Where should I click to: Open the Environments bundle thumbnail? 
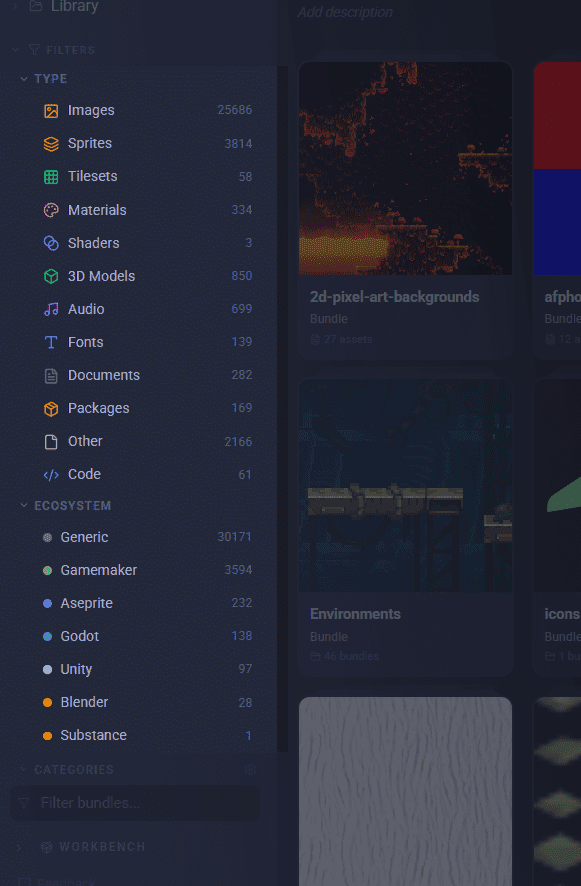405,485
